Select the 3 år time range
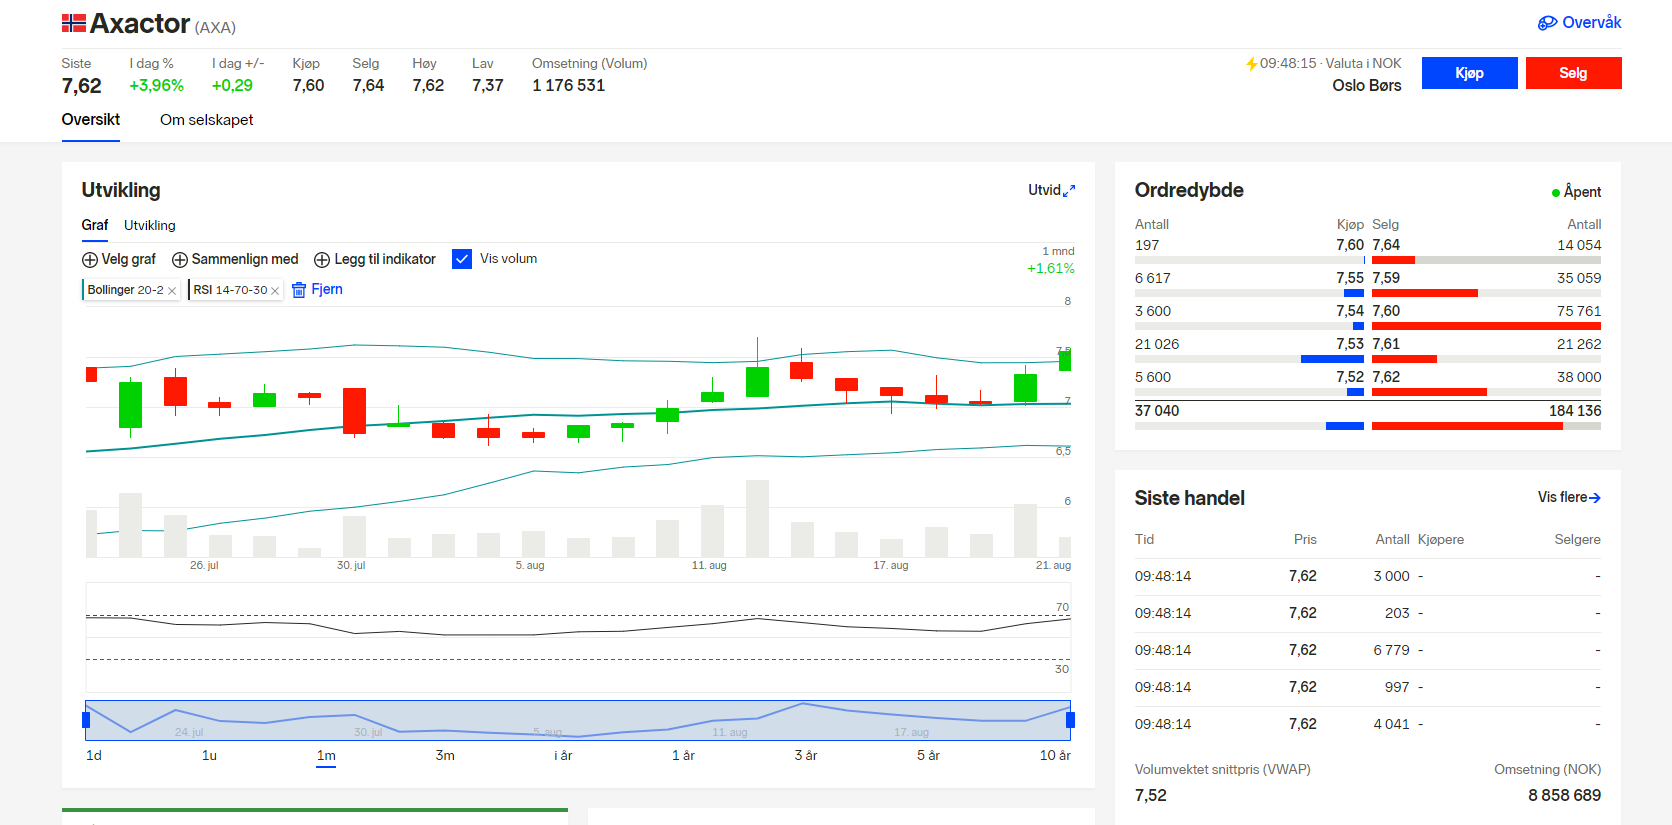Viewport: 1672px width, 825px height. pos(806,755)
